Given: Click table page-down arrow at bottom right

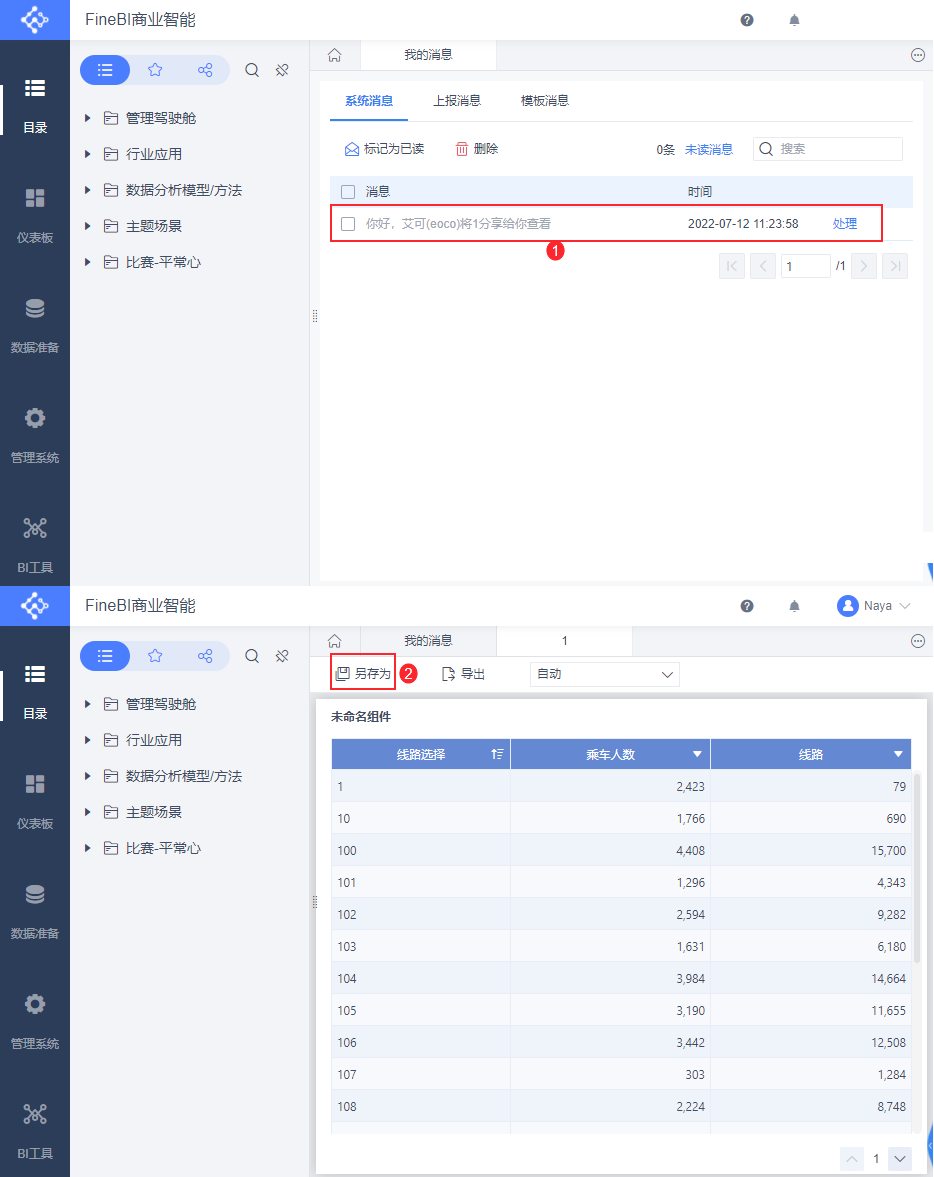Looking at the screenshot, I should pos(899,1159).
